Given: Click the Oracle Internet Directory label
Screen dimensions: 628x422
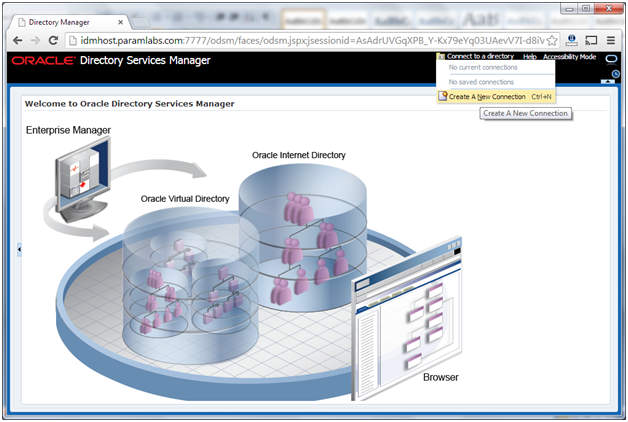Looking at the screenshot, I should 298,155.
